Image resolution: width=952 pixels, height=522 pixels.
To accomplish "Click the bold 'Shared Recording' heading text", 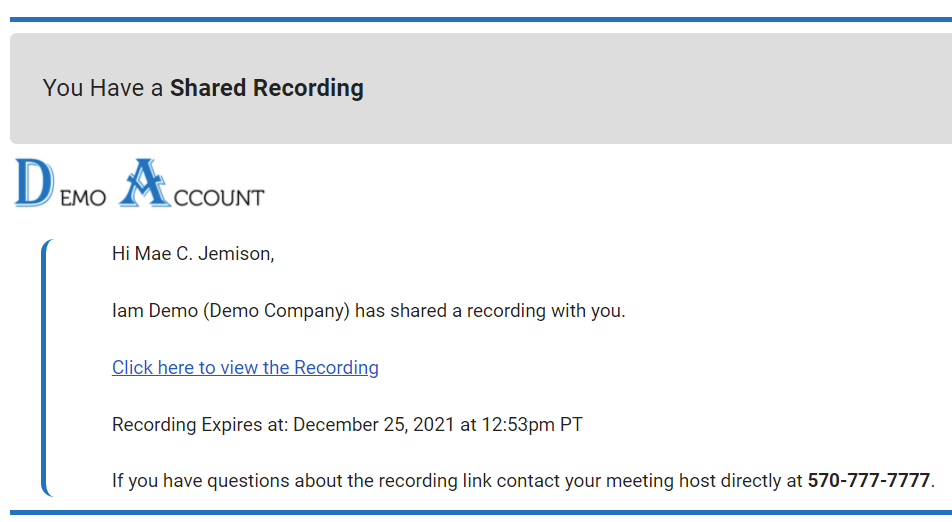I will pos(266,88).
